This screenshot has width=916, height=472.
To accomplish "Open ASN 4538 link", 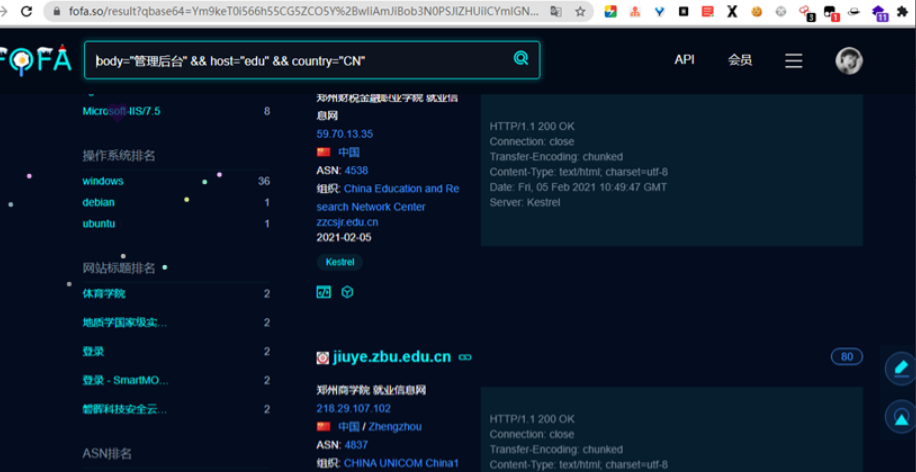I will click(x=356, y=171).
